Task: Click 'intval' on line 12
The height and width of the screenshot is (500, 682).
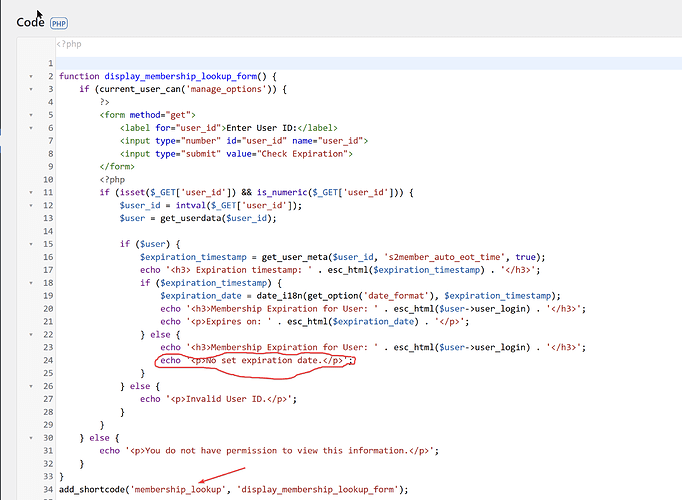Action: (191, 205)
